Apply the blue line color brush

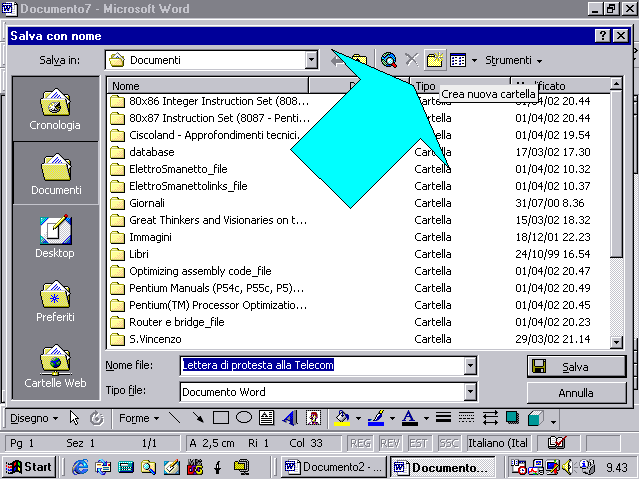[376, 418]
